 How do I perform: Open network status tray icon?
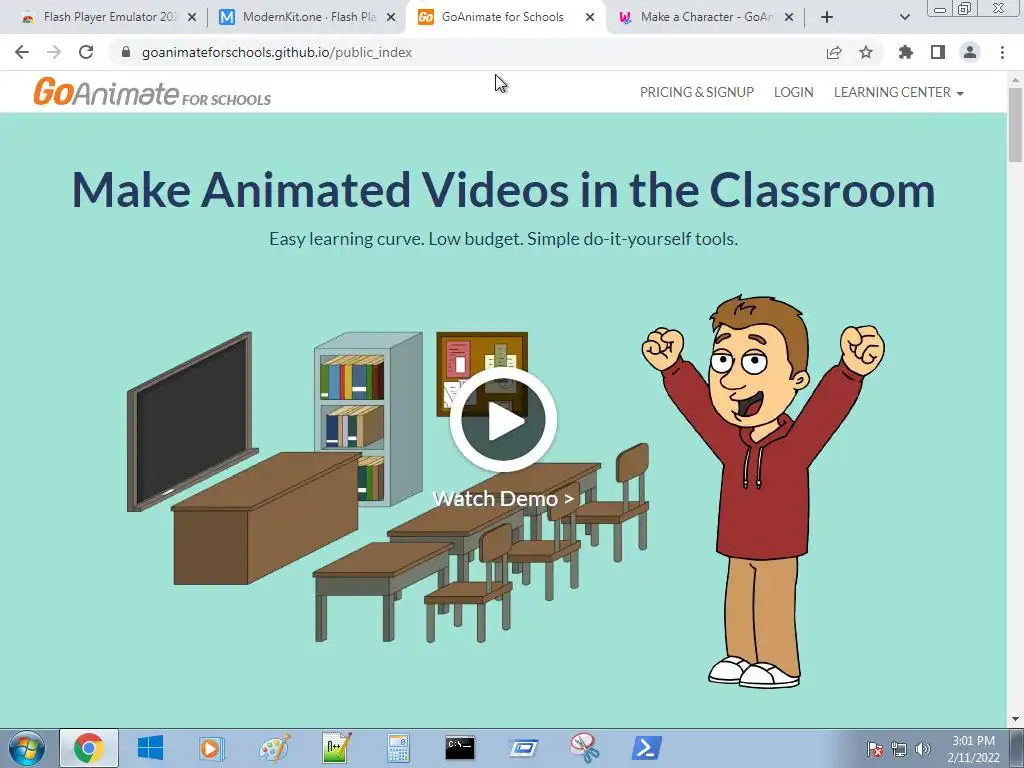click(899, 749)
